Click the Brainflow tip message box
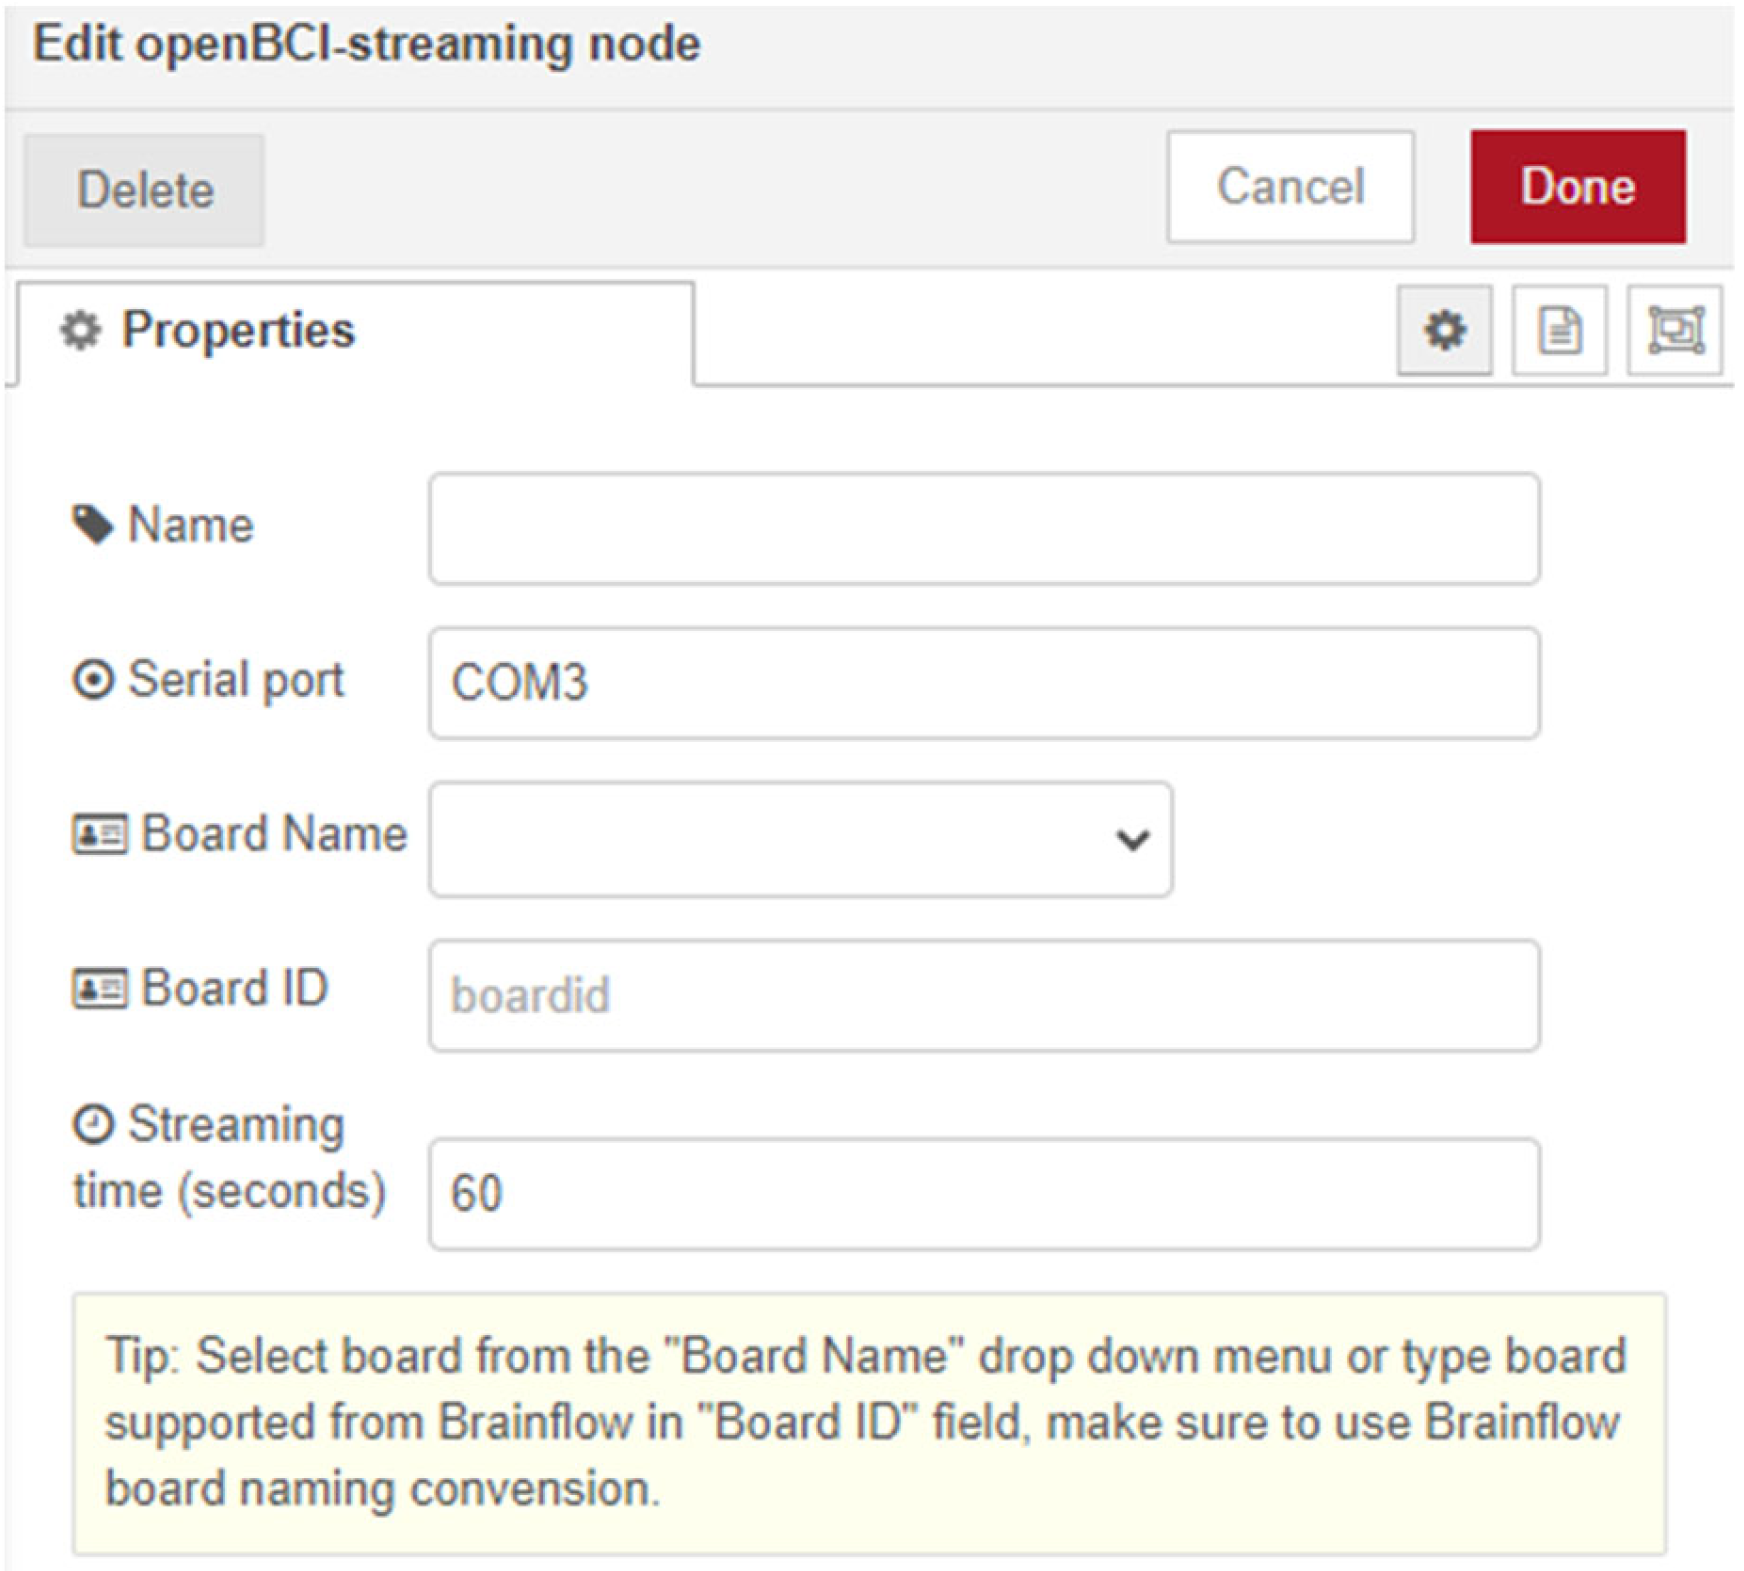 point(868,1423)
